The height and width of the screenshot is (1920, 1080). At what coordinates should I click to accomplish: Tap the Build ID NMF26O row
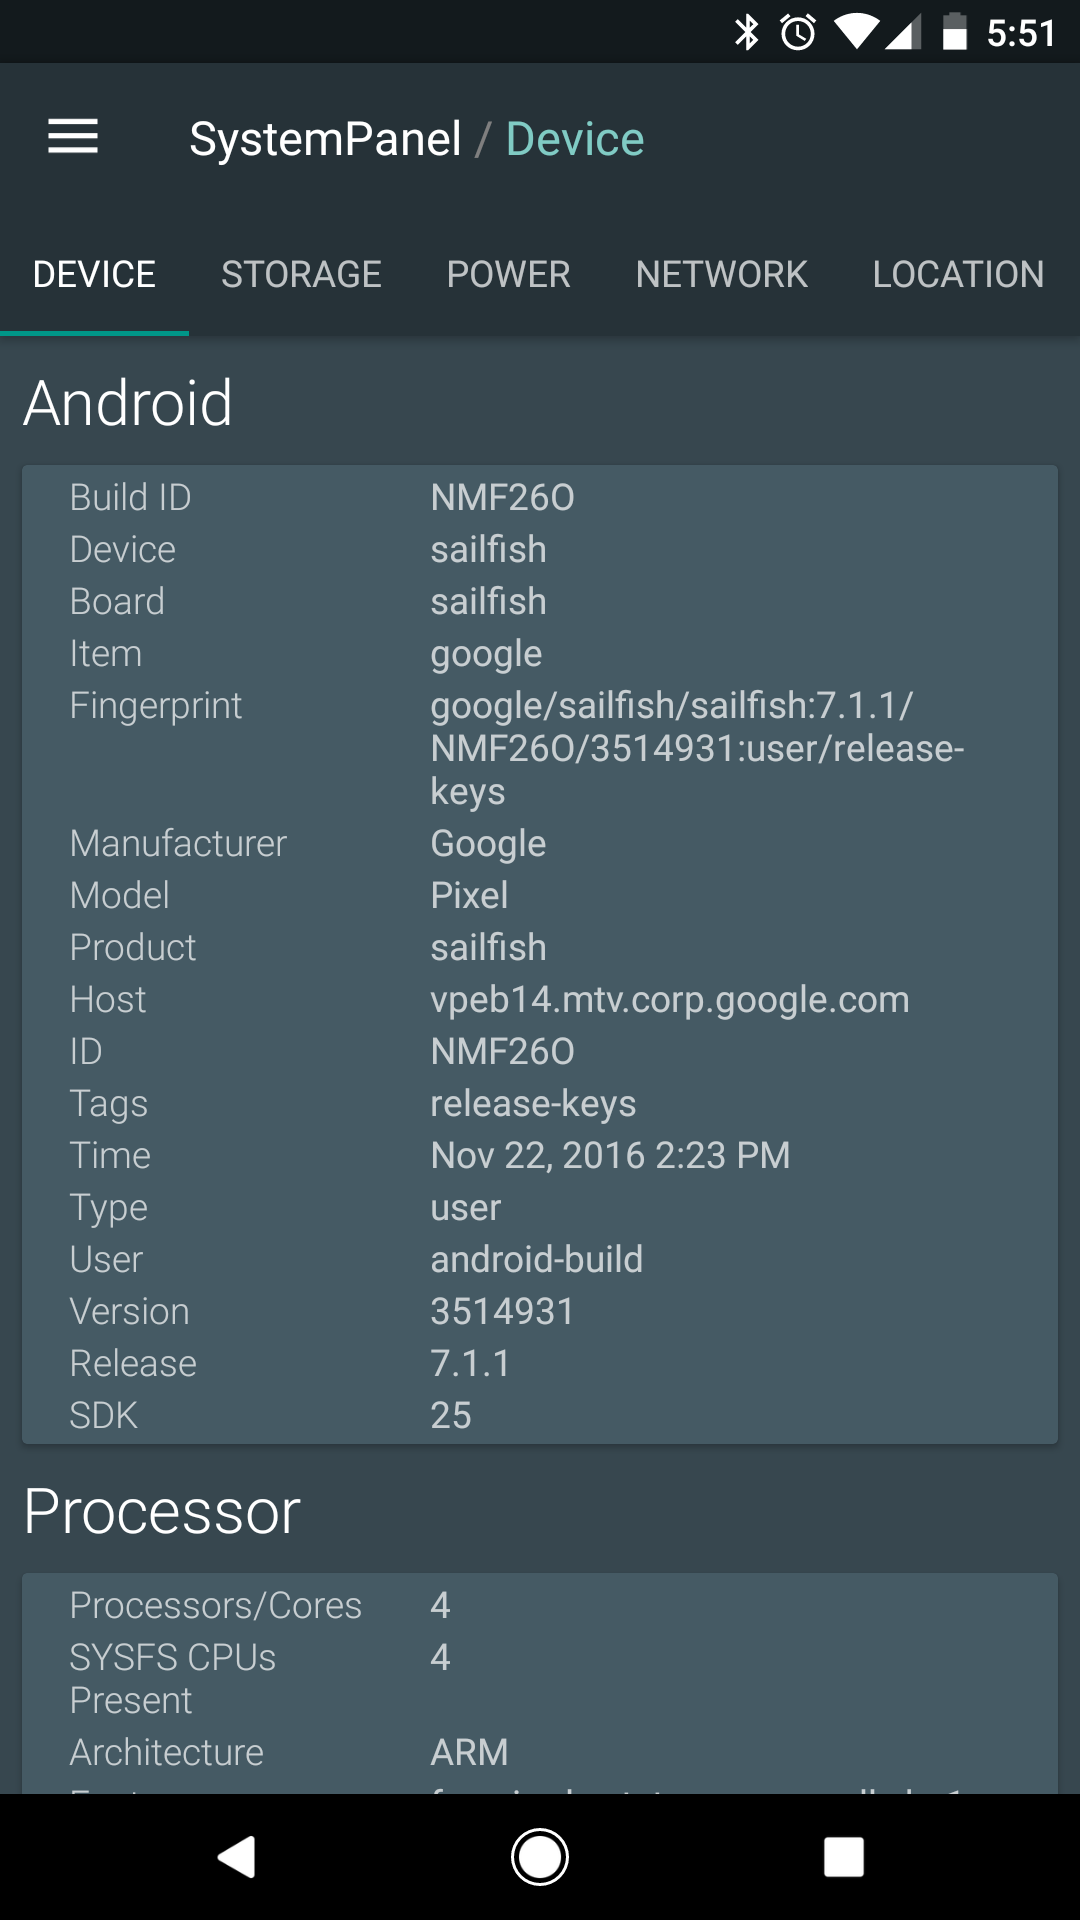pos(540,497)
